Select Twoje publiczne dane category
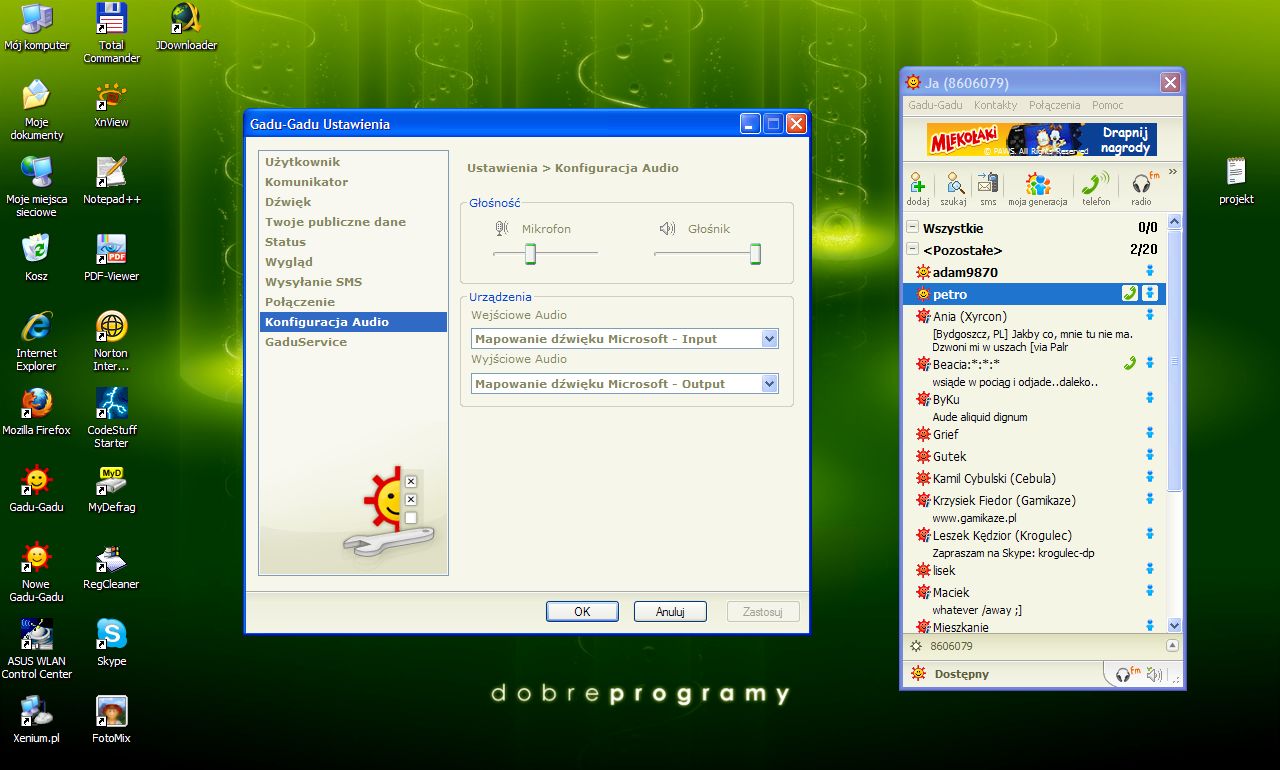1280x770 pixels. [x=353, y=222]
